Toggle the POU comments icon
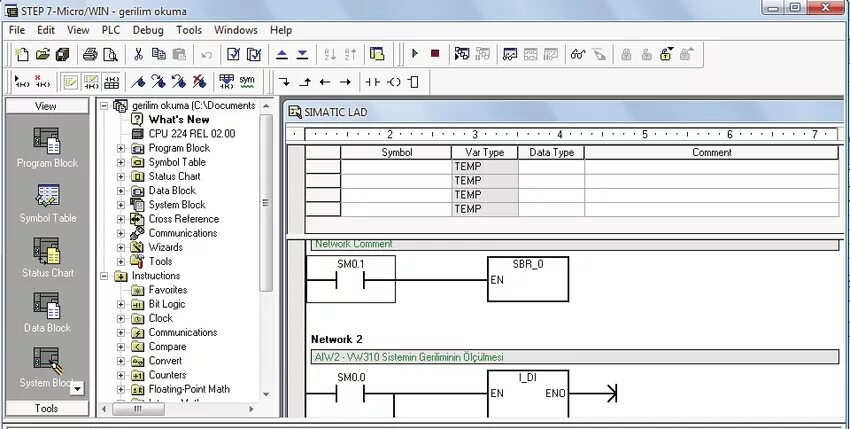Screen dimensions: 850x429 click(x=70, y=82)
